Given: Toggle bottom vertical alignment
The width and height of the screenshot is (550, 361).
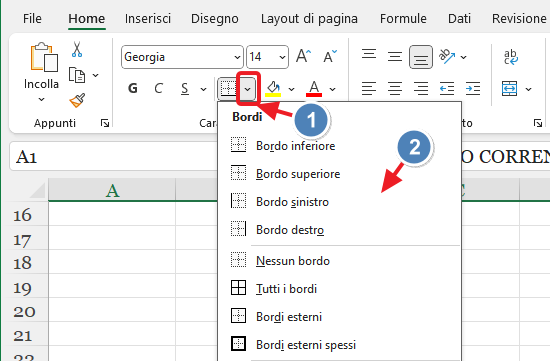Looking at the screenshot, I should [421, 56].
